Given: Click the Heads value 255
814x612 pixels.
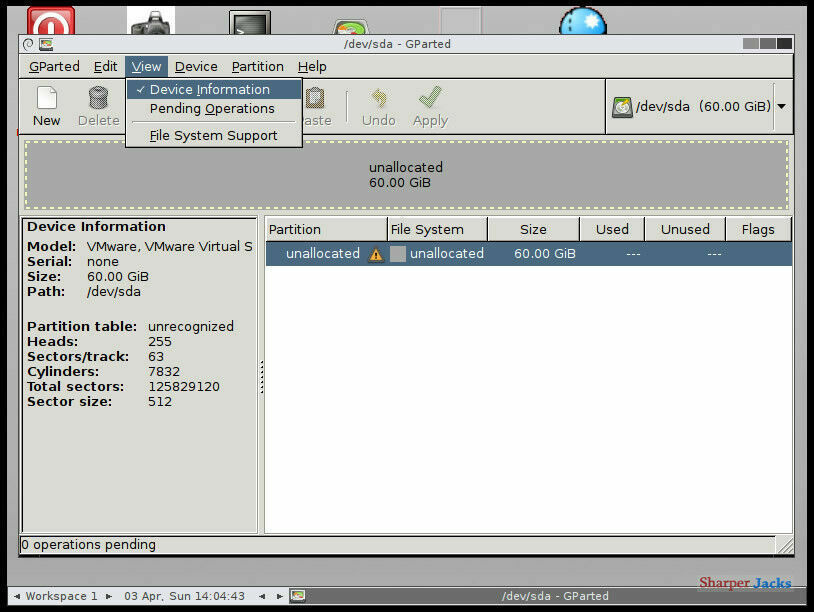Looking at the screenshot, I should [x=160, y=342].
